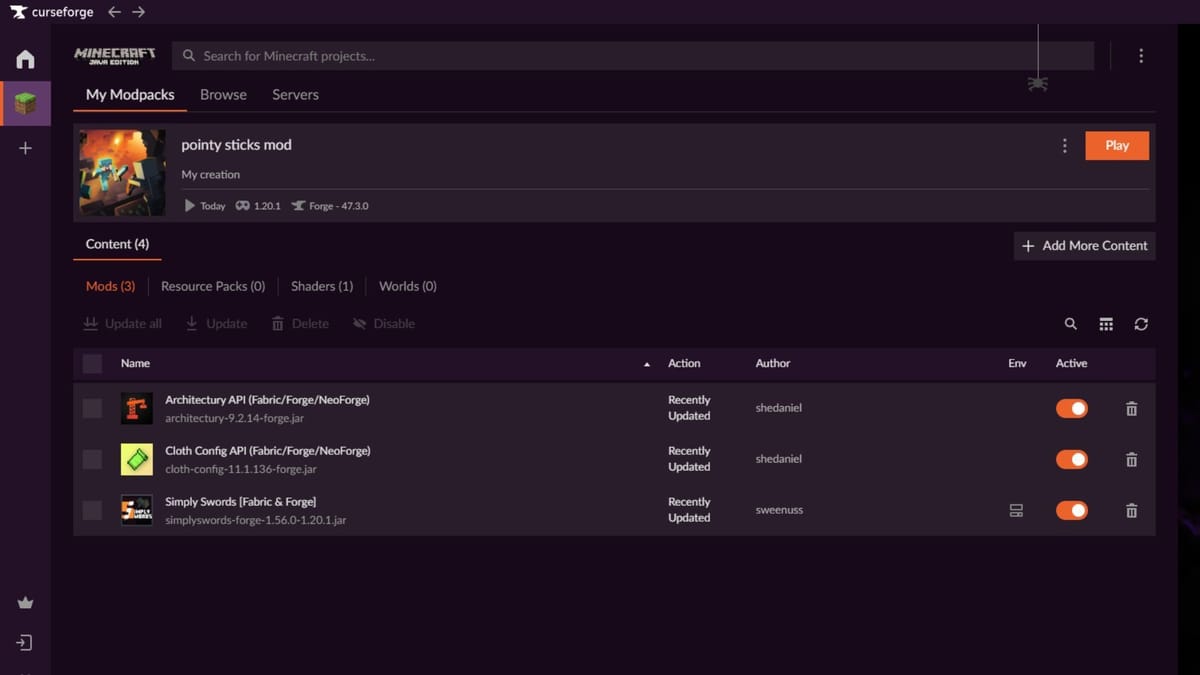Screen dimensions: 1200x675
Task: Switch to the Browse tab
Action: tap(223, 95)
